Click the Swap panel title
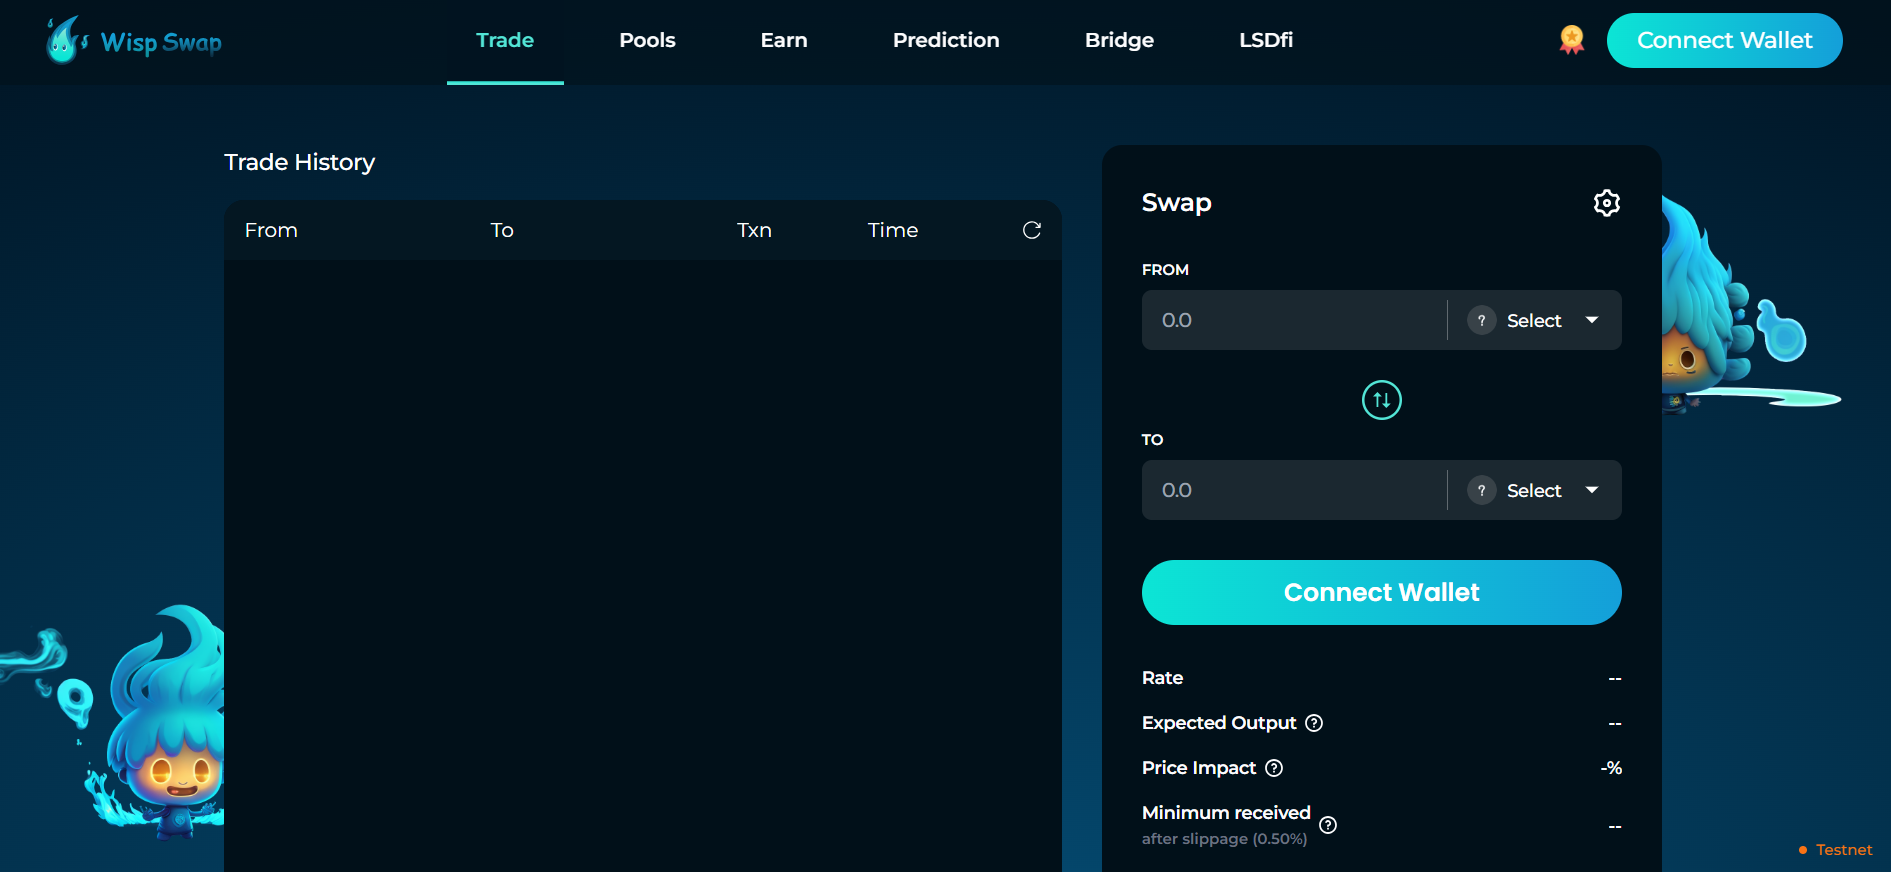Viewport: 1891px width, 872px height. (x=1176, y=203)
